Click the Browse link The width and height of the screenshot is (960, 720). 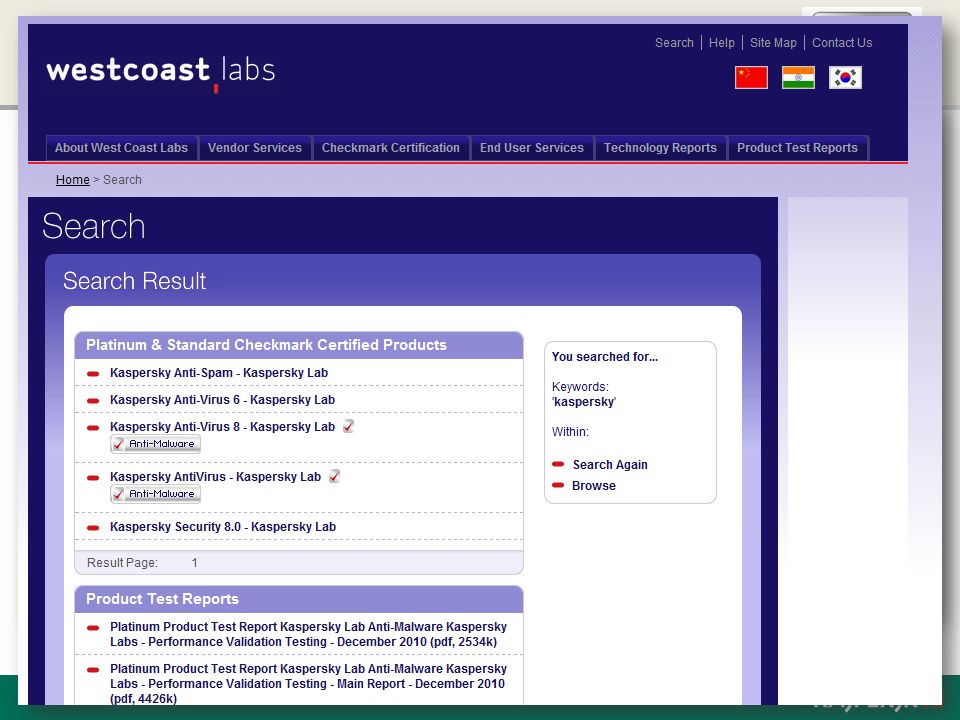pyautogui.click(x=594, y=486)
